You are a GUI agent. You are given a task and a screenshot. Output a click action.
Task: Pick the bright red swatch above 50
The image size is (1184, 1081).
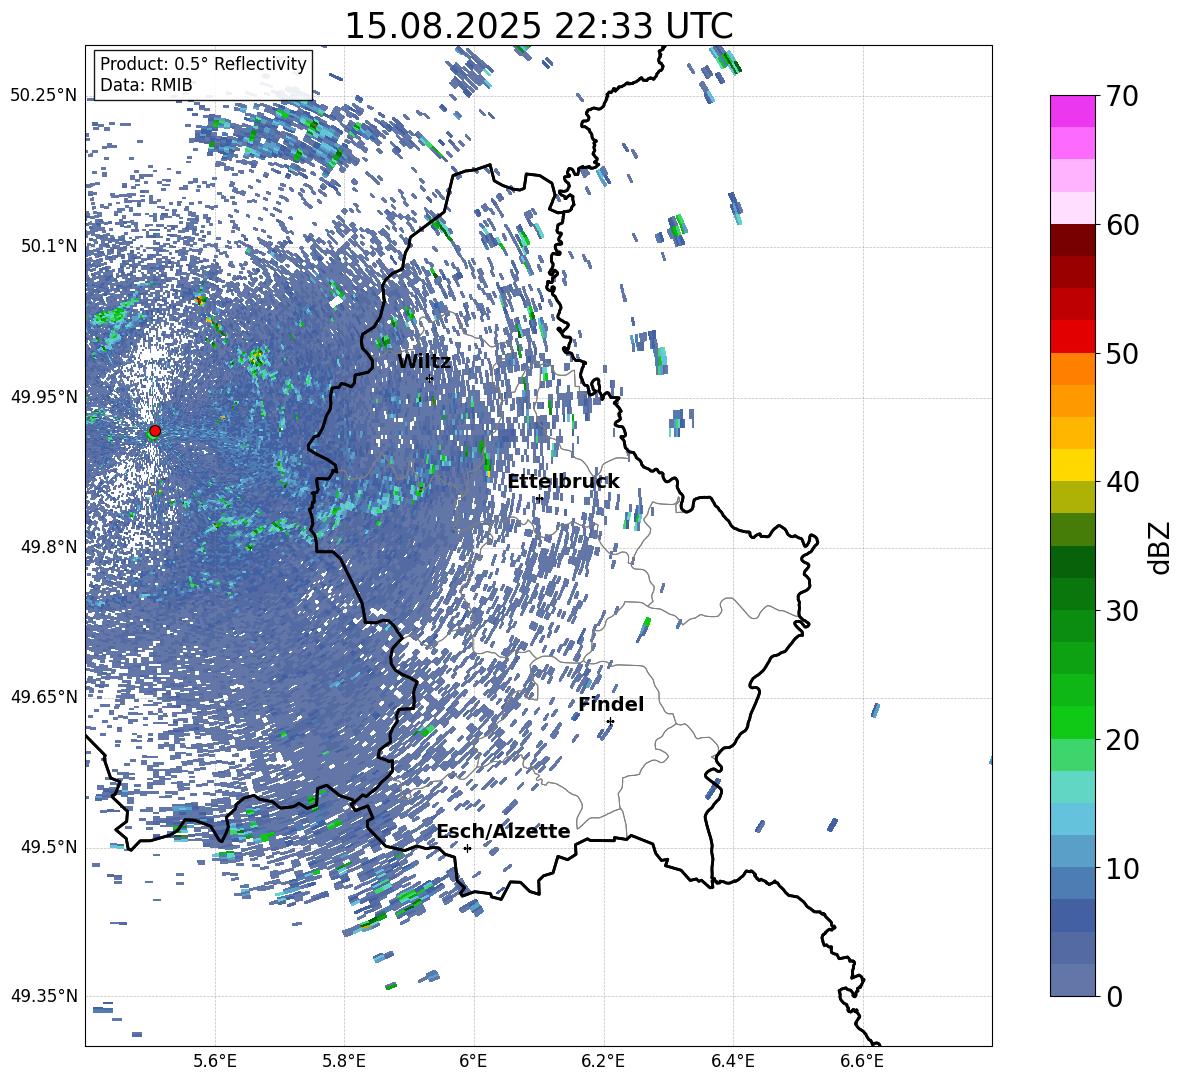pyautogui.click(x=1073, y=337)
